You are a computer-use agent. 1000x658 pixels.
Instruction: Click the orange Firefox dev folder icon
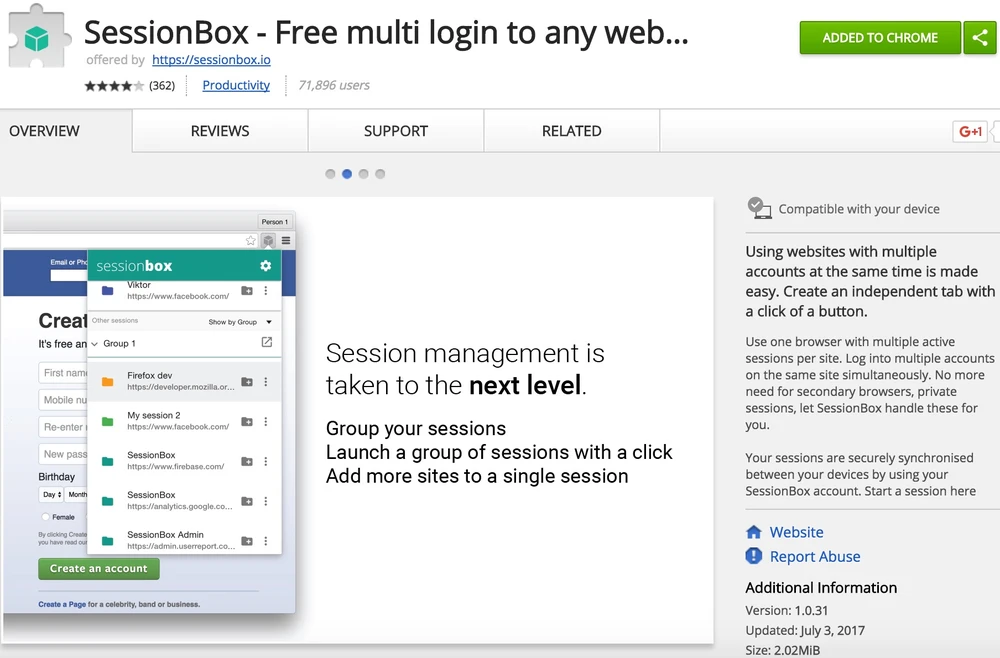pyautogui.click(x=107, y=382)
